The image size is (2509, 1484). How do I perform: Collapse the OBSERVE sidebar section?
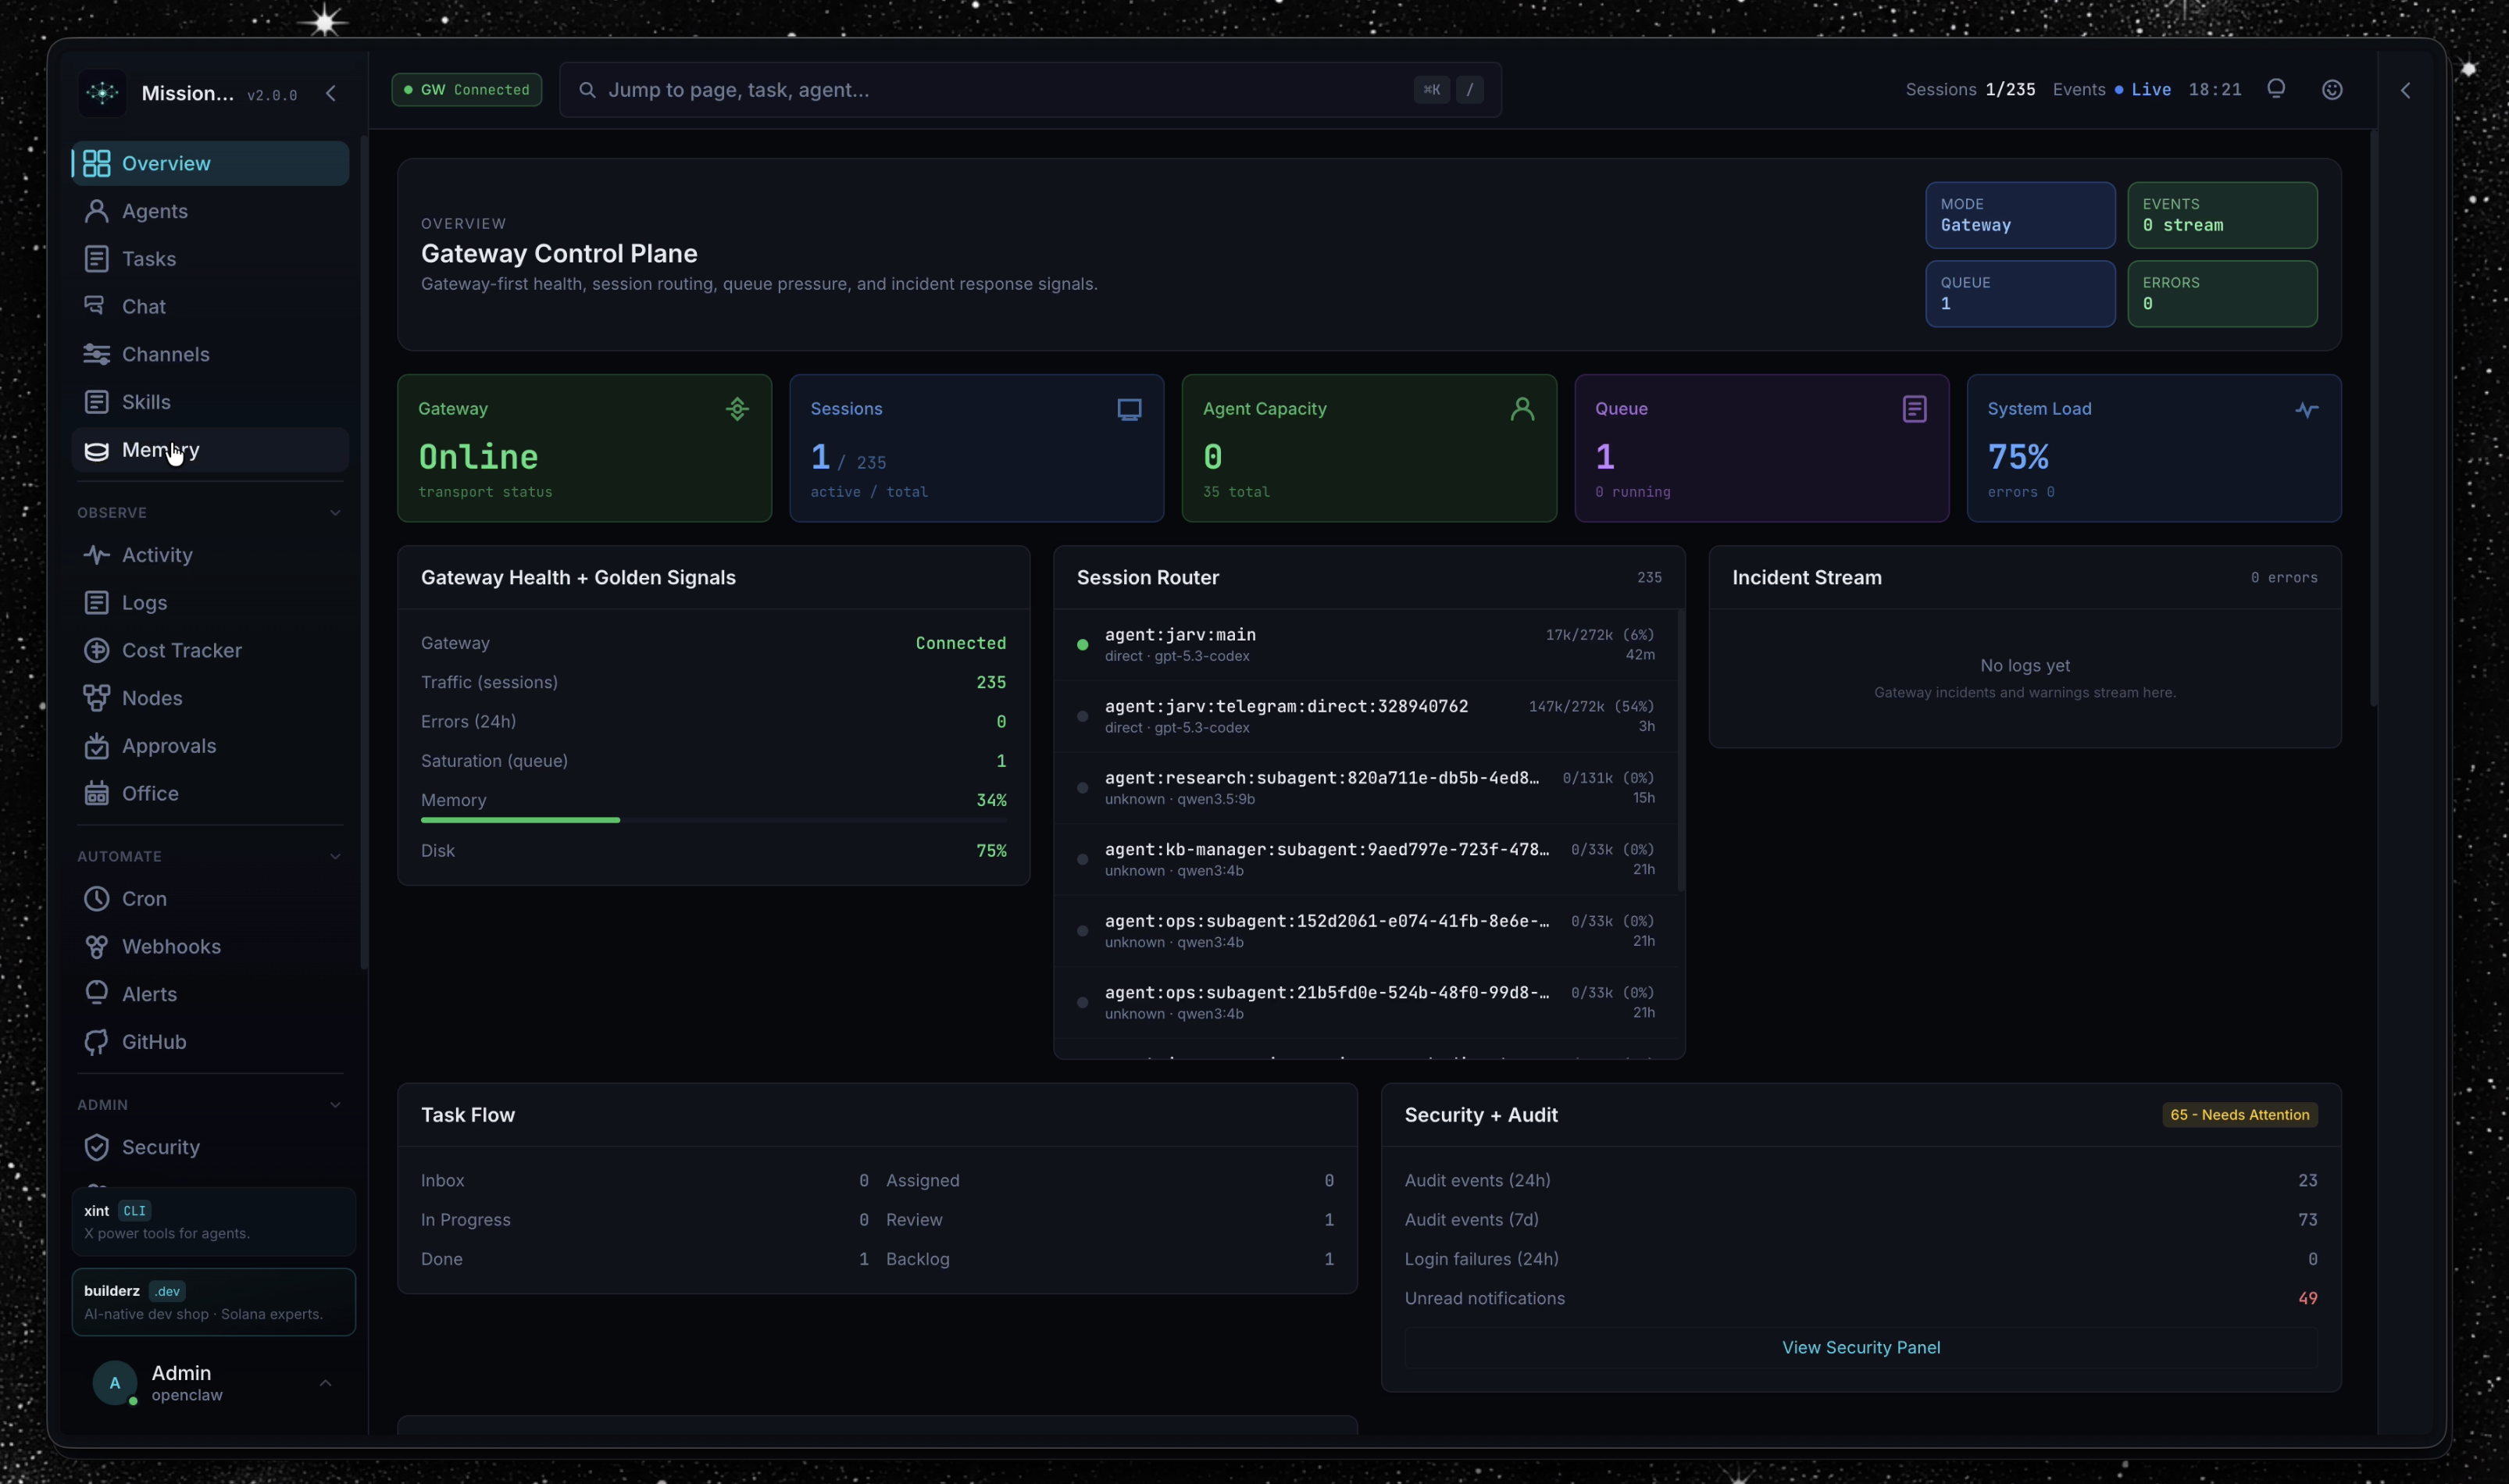click(336, 512)
